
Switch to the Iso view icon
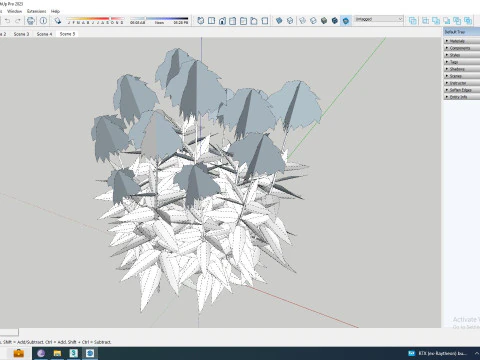tap(200, 21)
